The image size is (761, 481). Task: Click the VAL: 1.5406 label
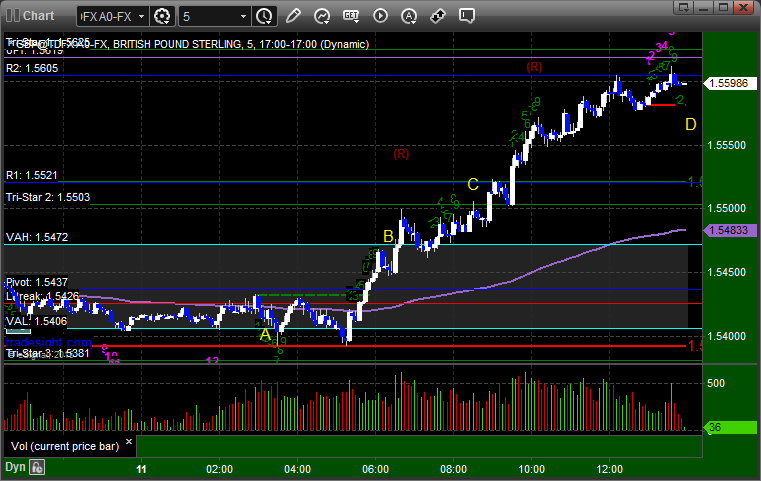[36, 321]
